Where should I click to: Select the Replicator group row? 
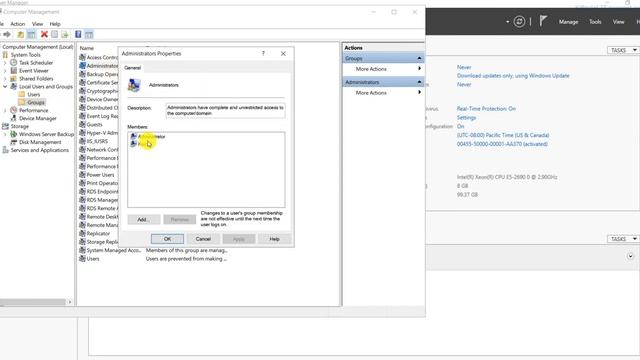click(x=98, y=233)
